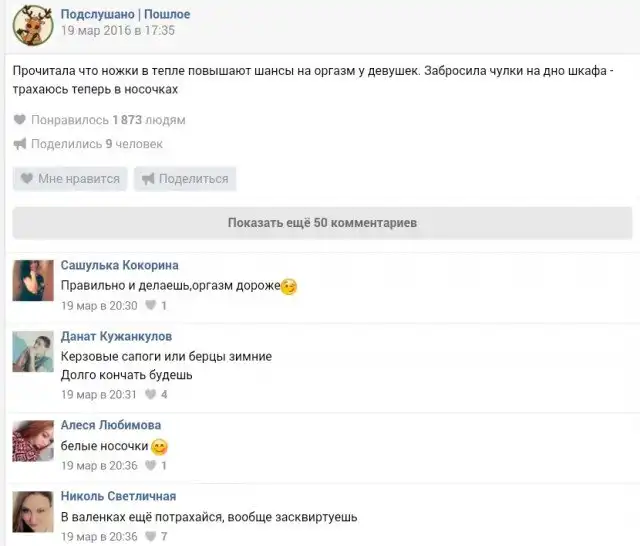Like Алеся Любимова's comment with the heart
640x546 pixels.
151,466
